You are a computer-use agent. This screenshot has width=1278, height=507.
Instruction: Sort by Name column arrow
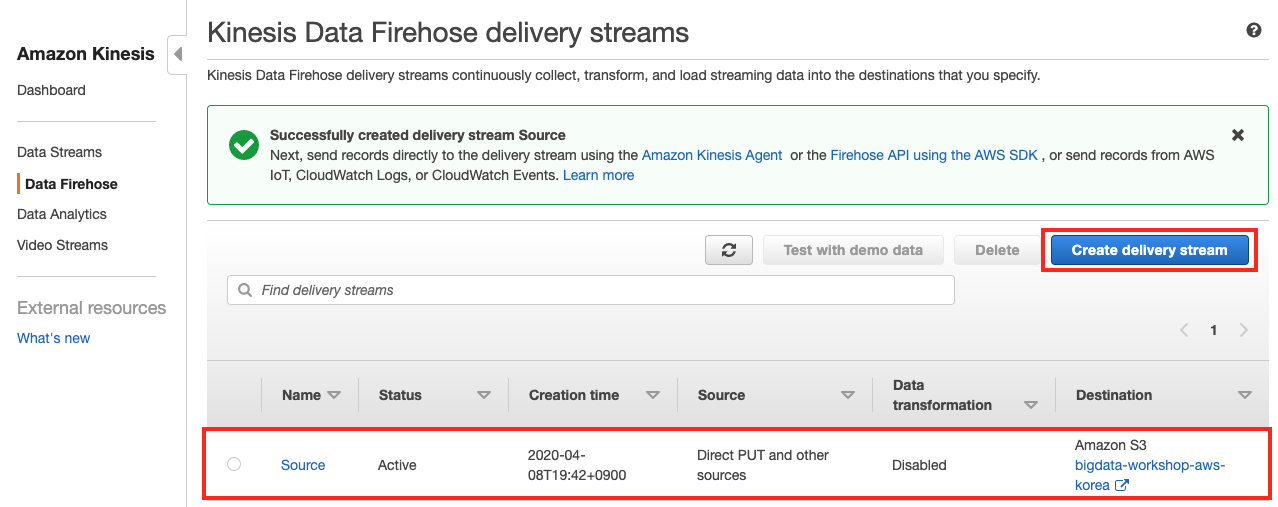pos(334,395)
